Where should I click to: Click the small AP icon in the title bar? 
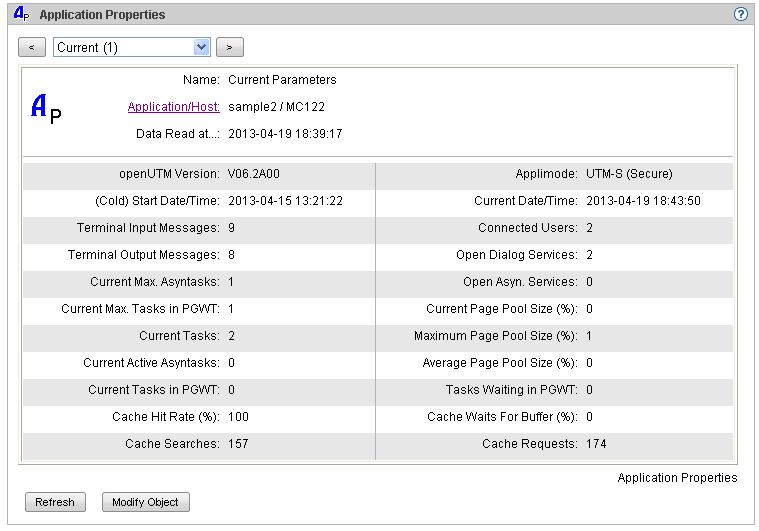coord(22,15)
